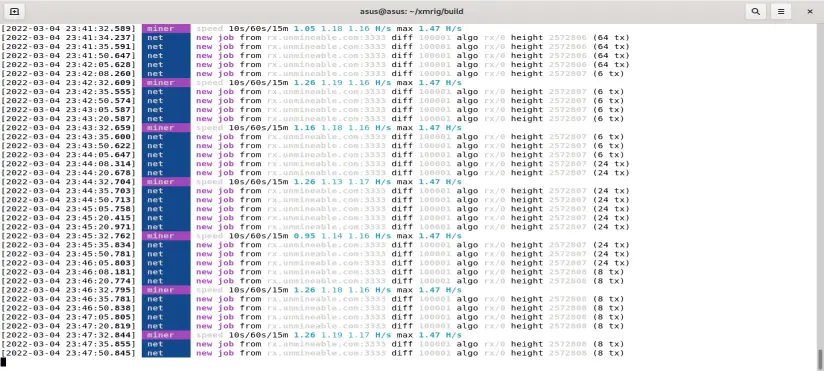
Task: Click the miner tag at 23:44:32.704
Action: coord(166,182)
